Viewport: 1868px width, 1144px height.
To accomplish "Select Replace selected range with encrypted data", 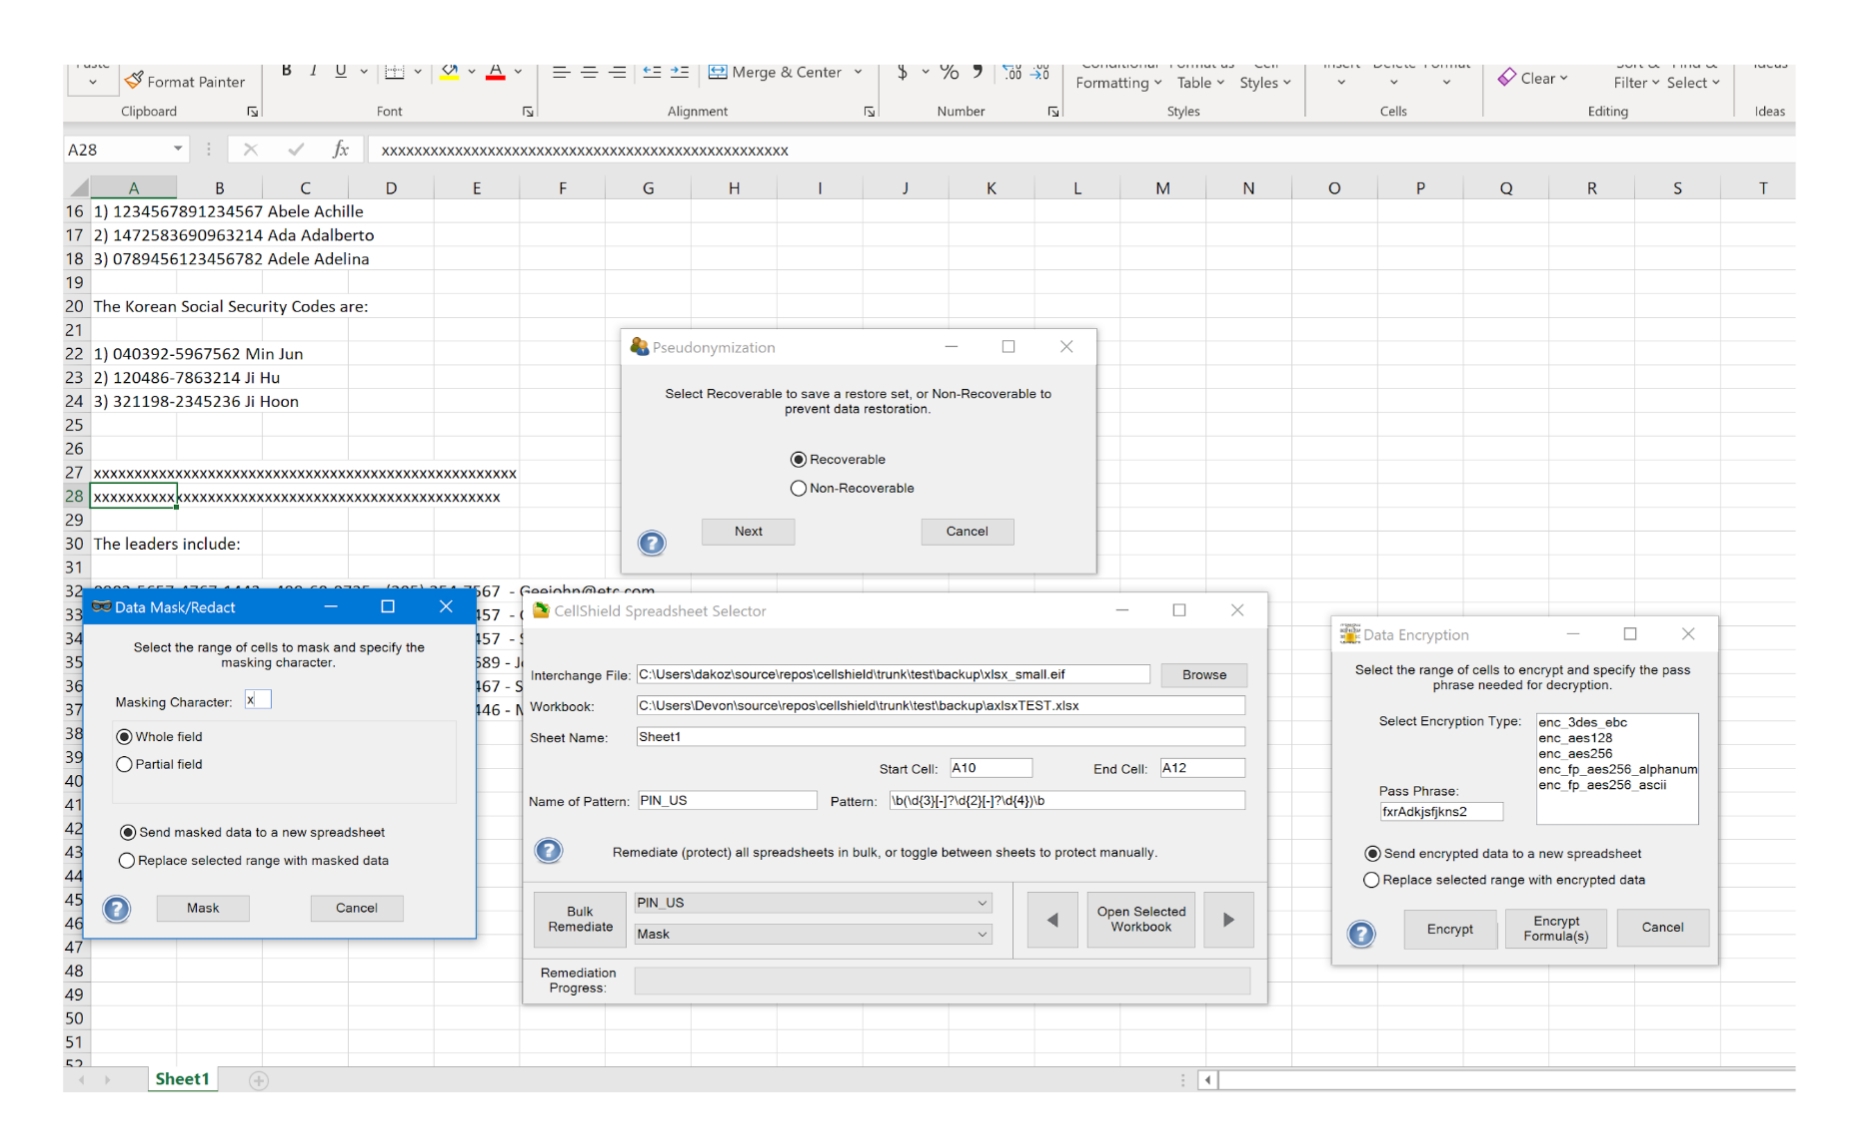I will (1372, 880).
